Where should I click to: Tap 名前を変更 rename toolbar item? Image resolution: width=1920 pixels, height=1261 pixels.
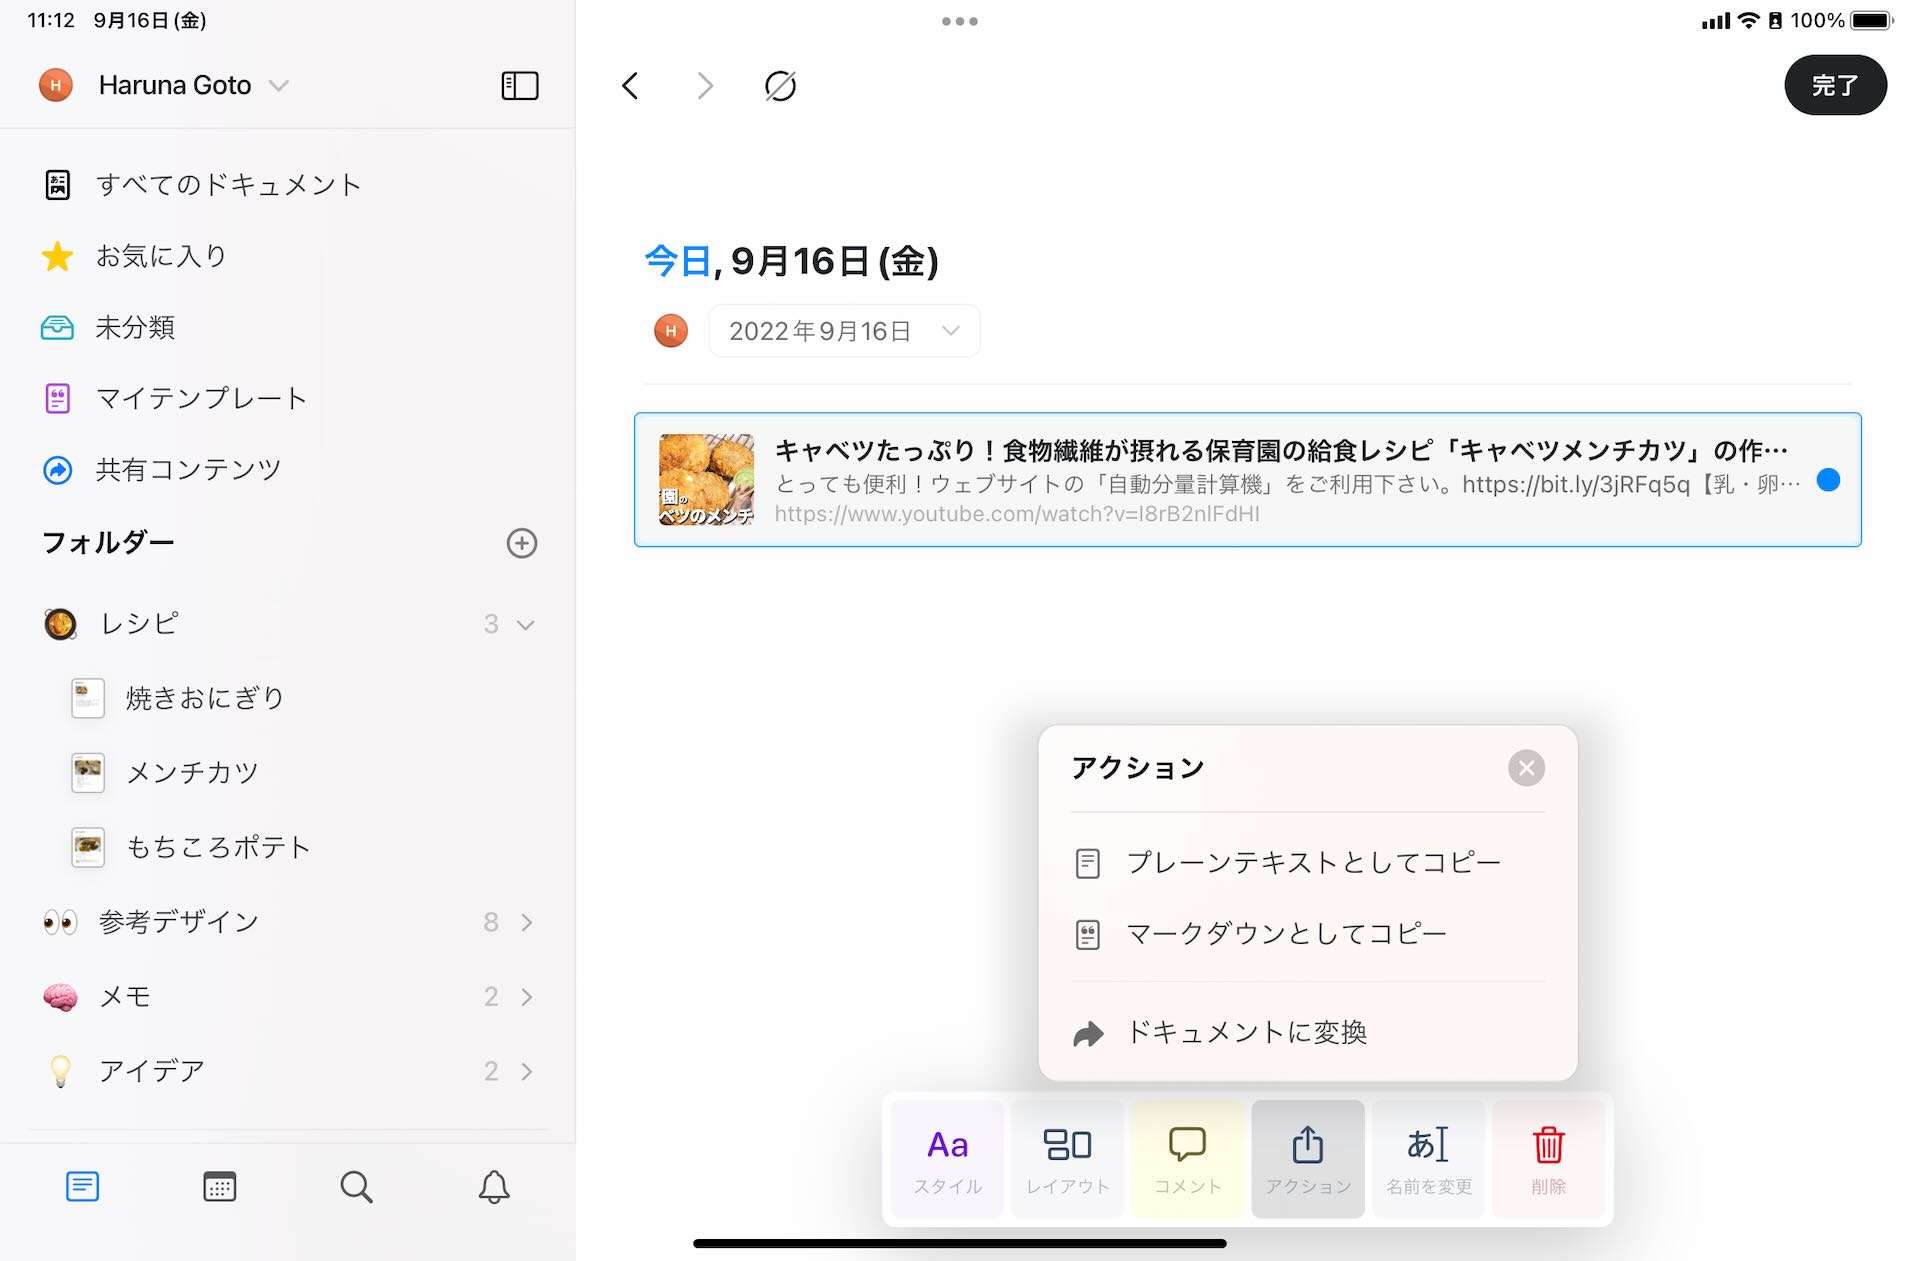pyautogui.click(x=1428, y=1159)
